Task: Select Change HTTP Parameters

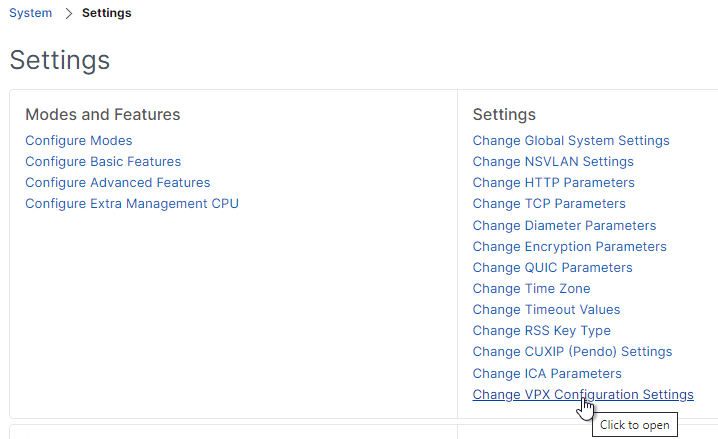Action: pos(554,183)
